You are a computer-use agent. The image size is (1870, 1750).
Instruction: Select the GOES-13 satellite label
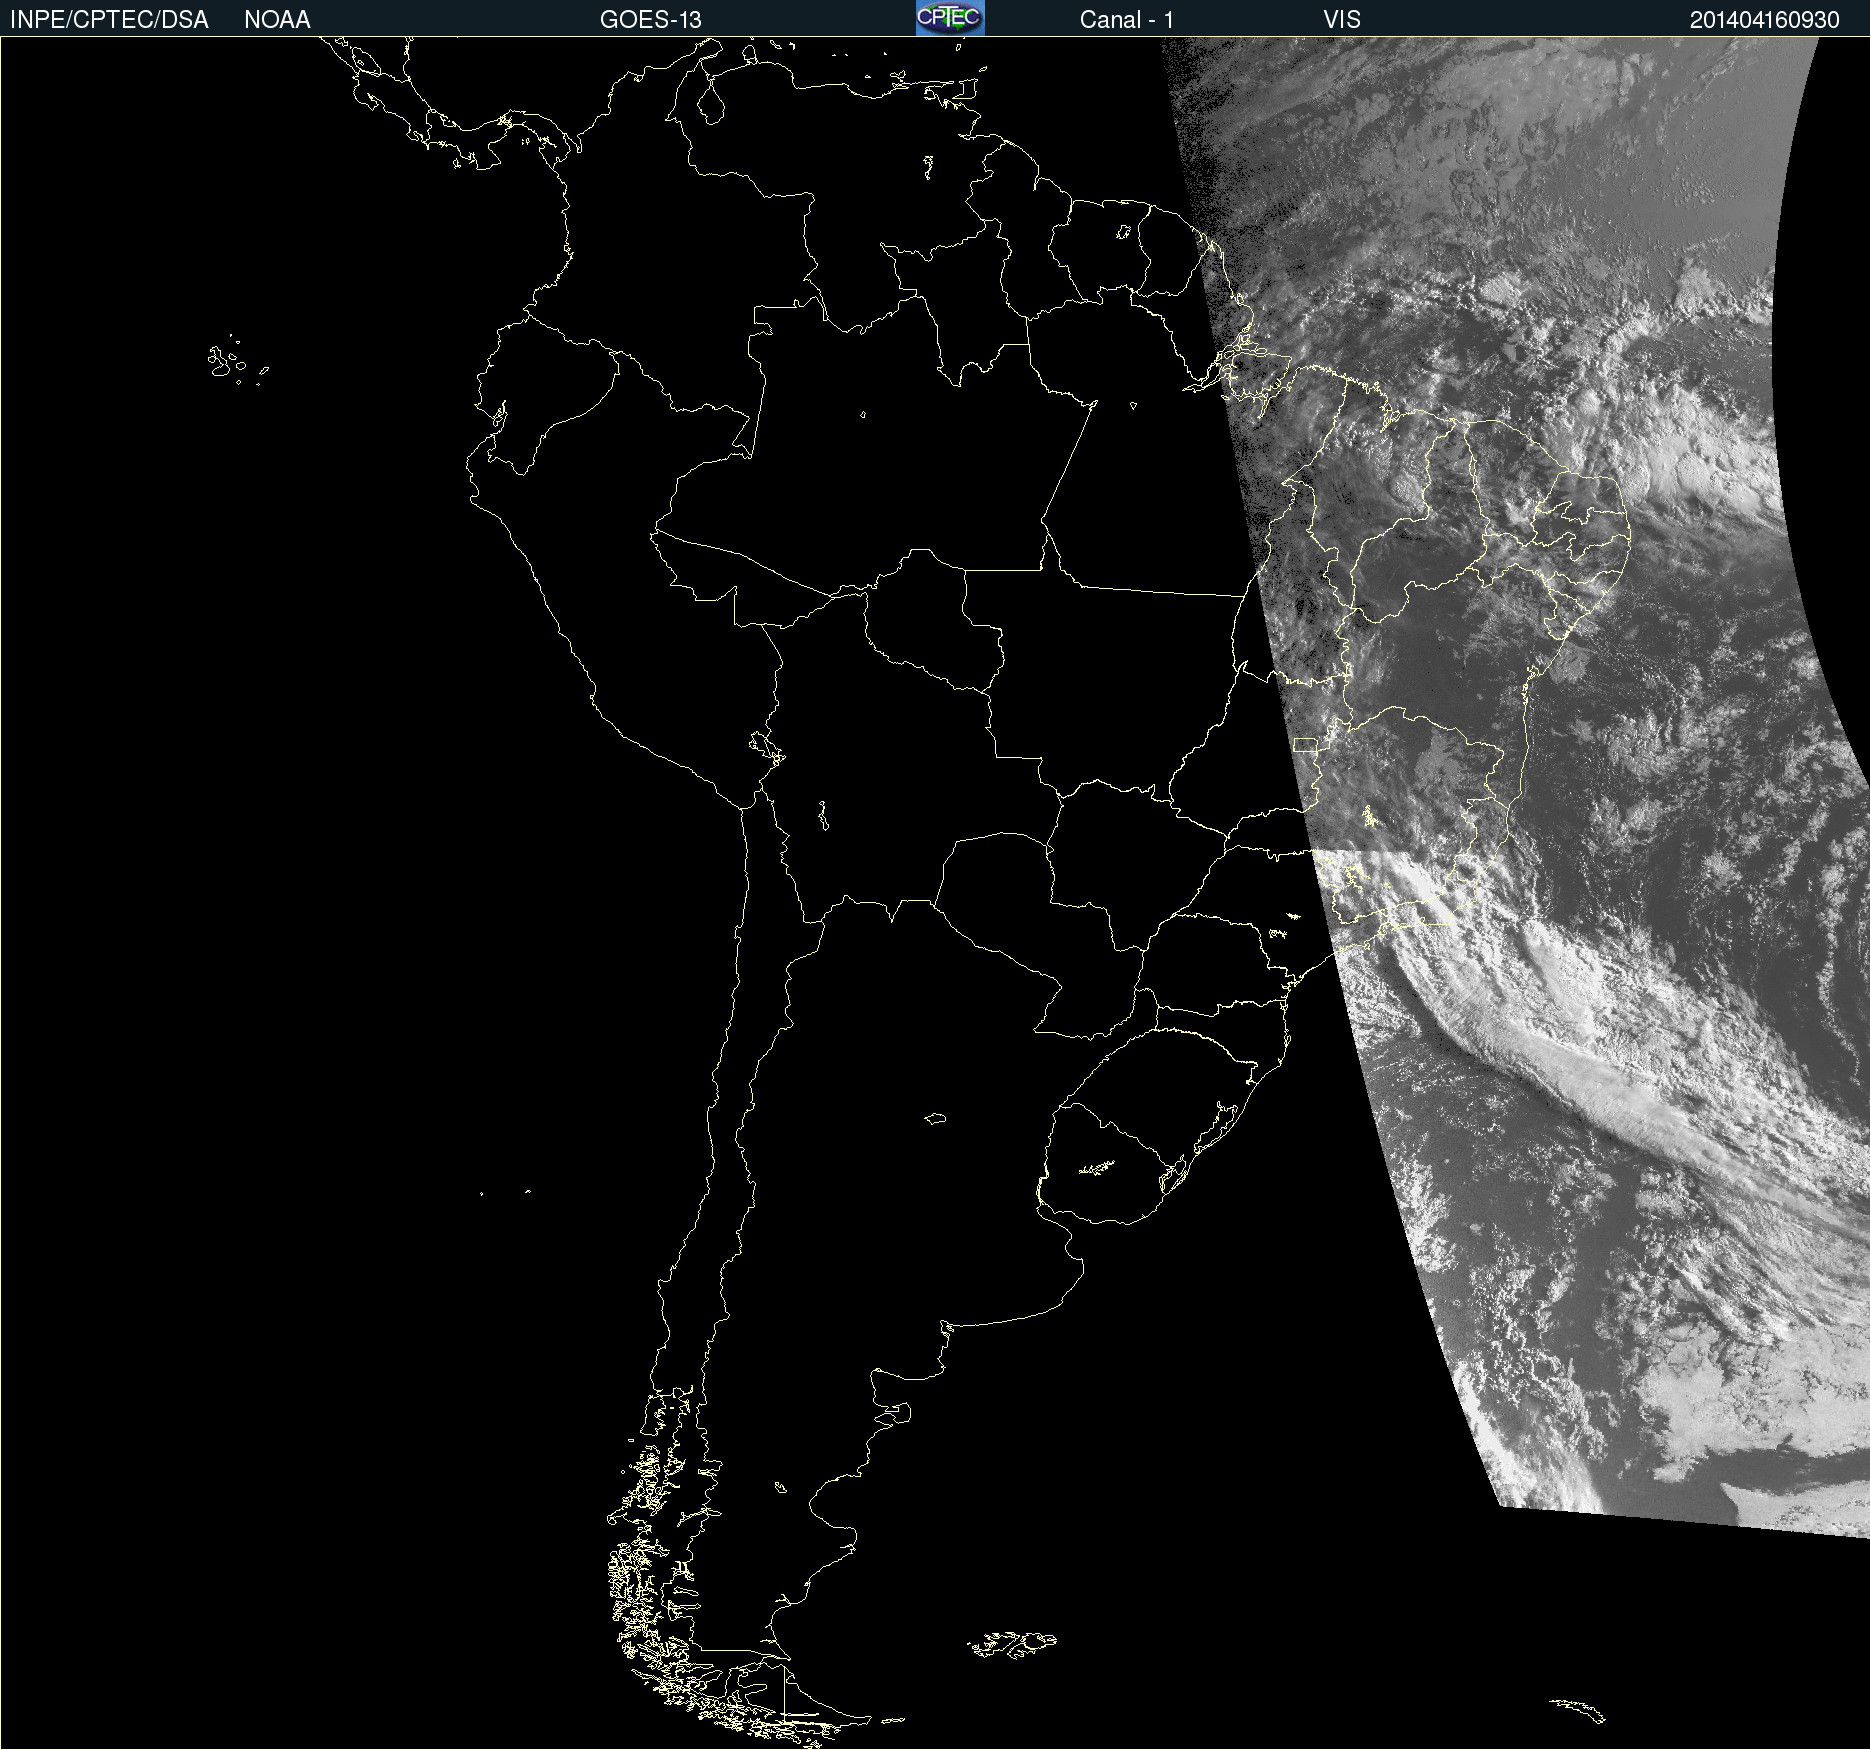[651, 20]
